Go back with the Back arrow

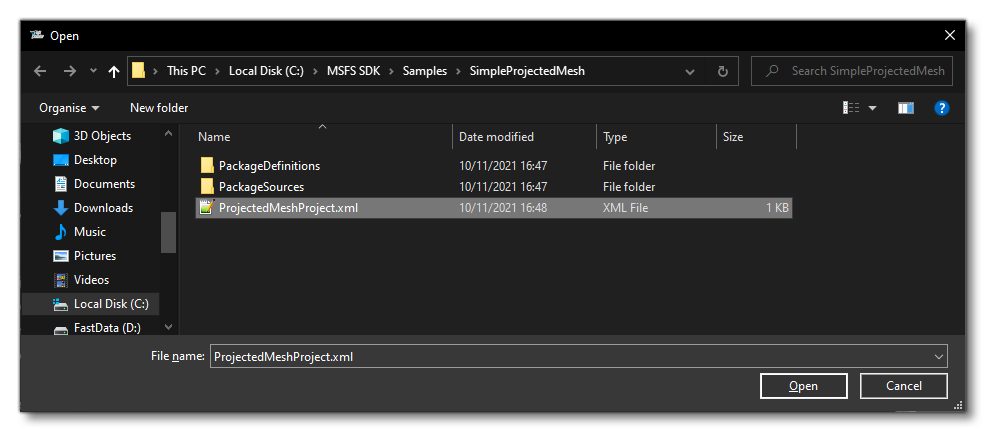40,71
